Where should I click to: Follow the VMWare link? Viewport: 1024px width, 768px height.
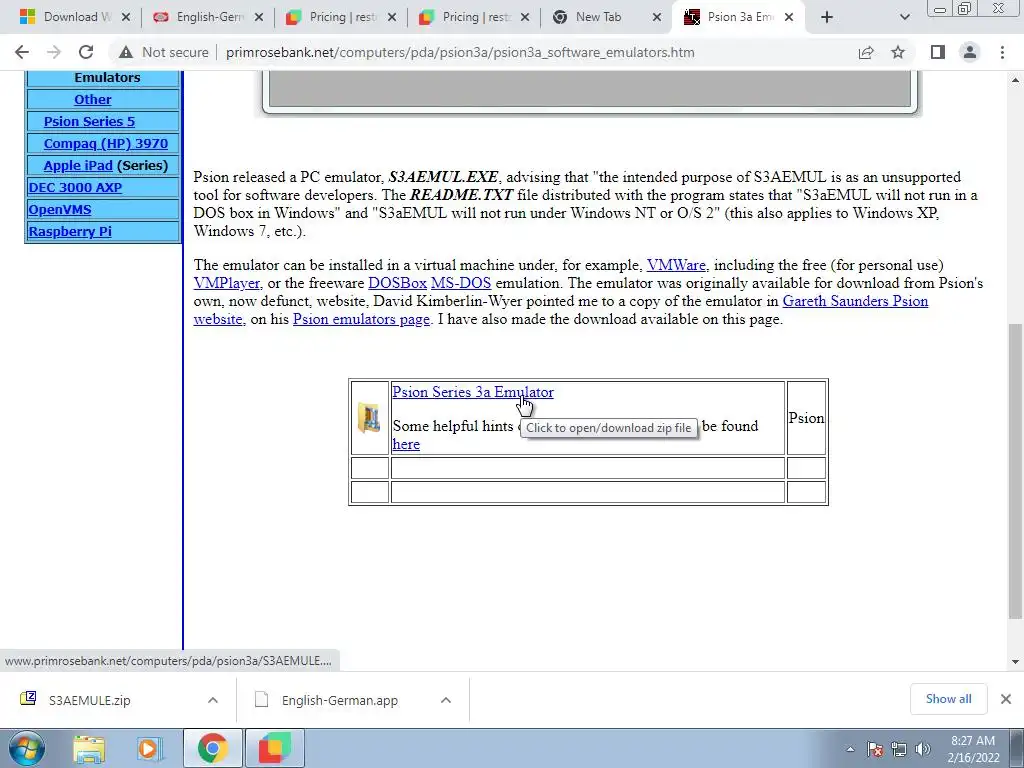coord(676,265)
